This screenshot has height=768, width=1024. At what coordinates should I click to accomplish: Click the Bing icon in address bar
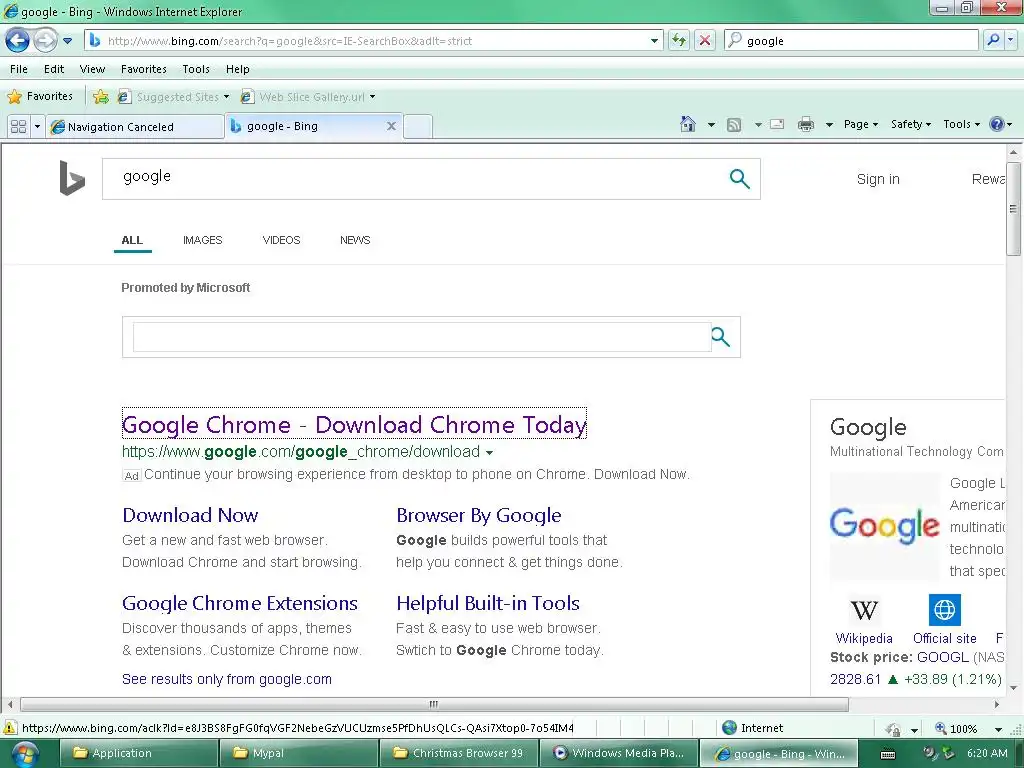95,40
